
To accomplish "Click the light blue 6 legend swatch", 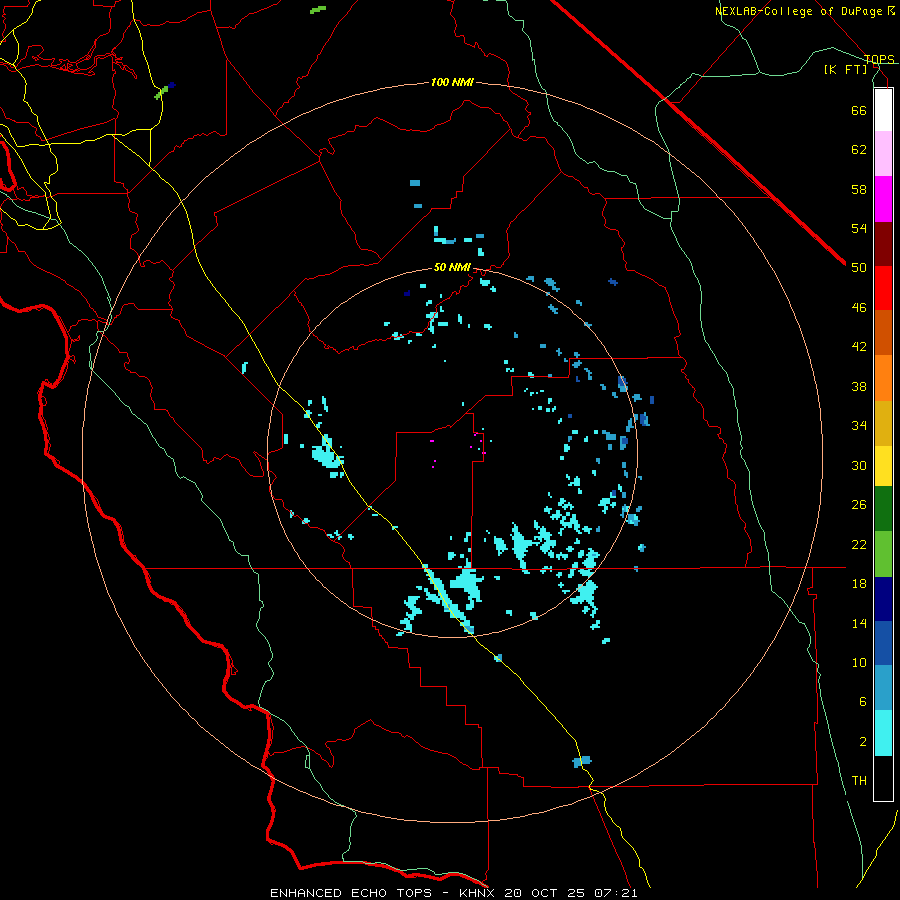I will [883, 688].
